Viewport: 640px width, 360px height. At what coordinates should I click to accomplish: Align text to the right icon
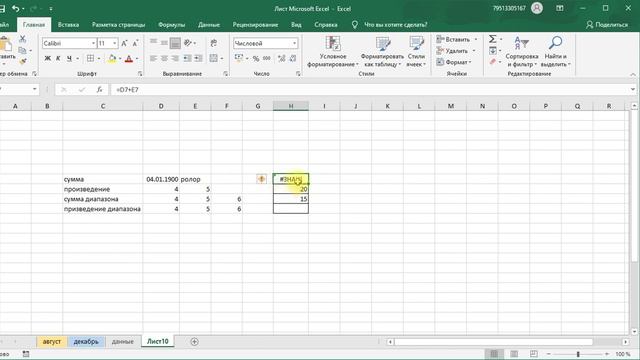[175, 58]
